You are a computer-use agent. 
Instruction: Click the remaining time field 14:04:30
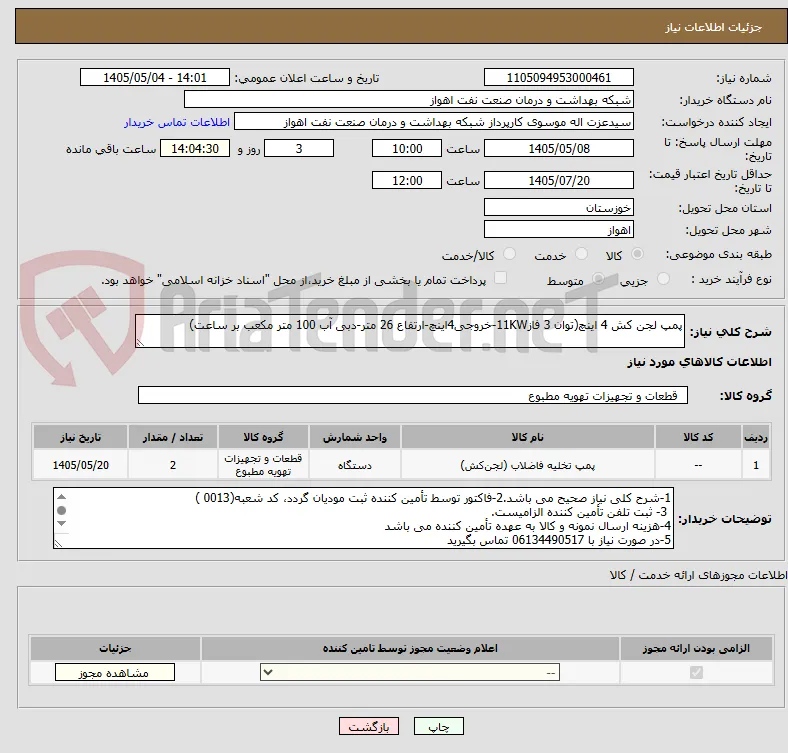tap(195, 149)
